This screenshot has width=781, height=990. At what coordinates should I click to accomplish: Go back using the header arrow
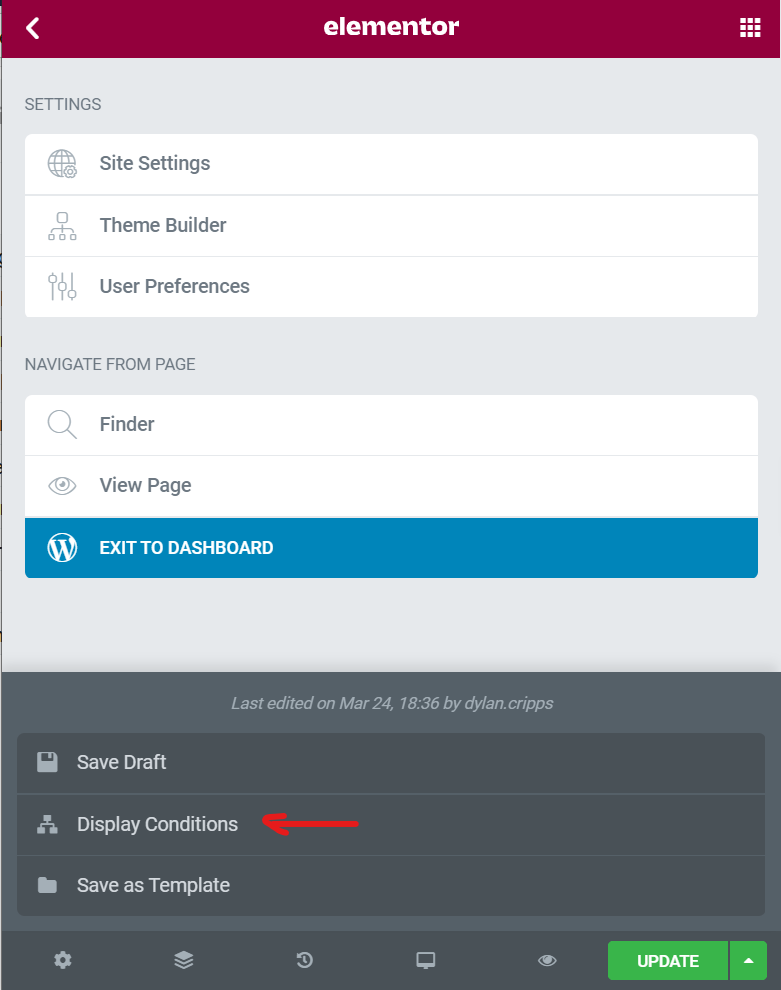(33, 28)
